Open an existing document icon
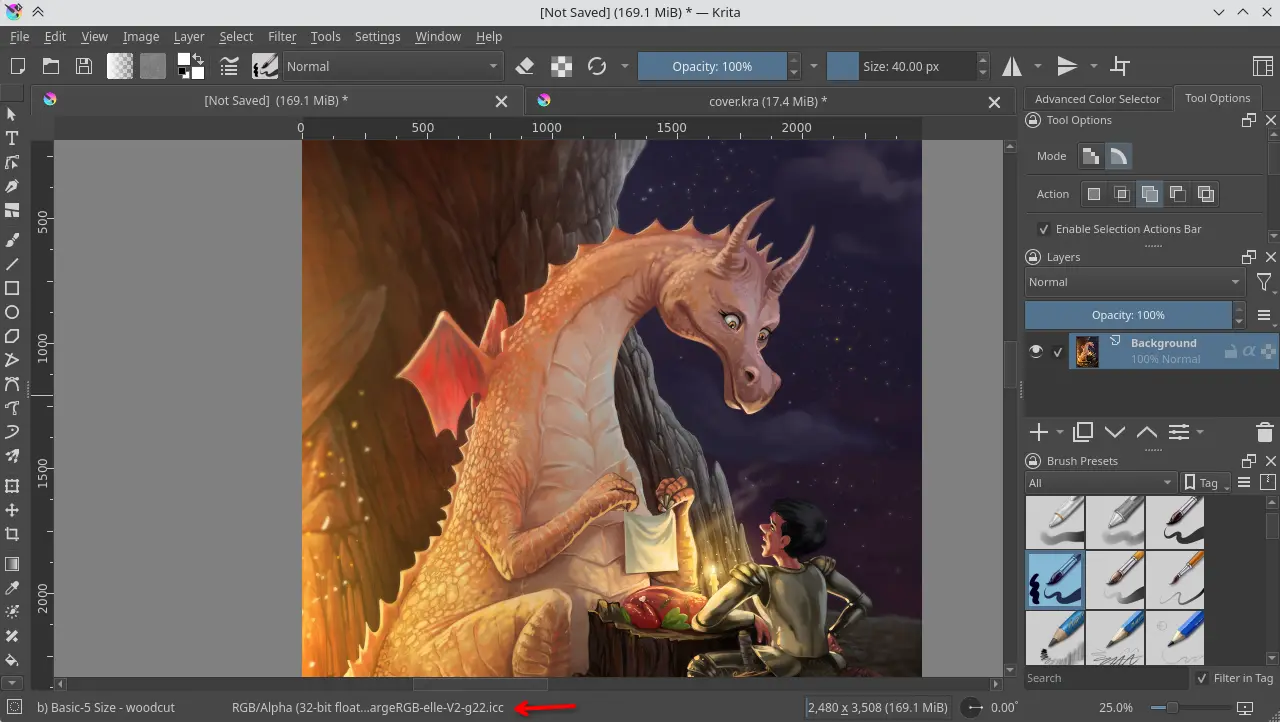 tap(51, 66)
